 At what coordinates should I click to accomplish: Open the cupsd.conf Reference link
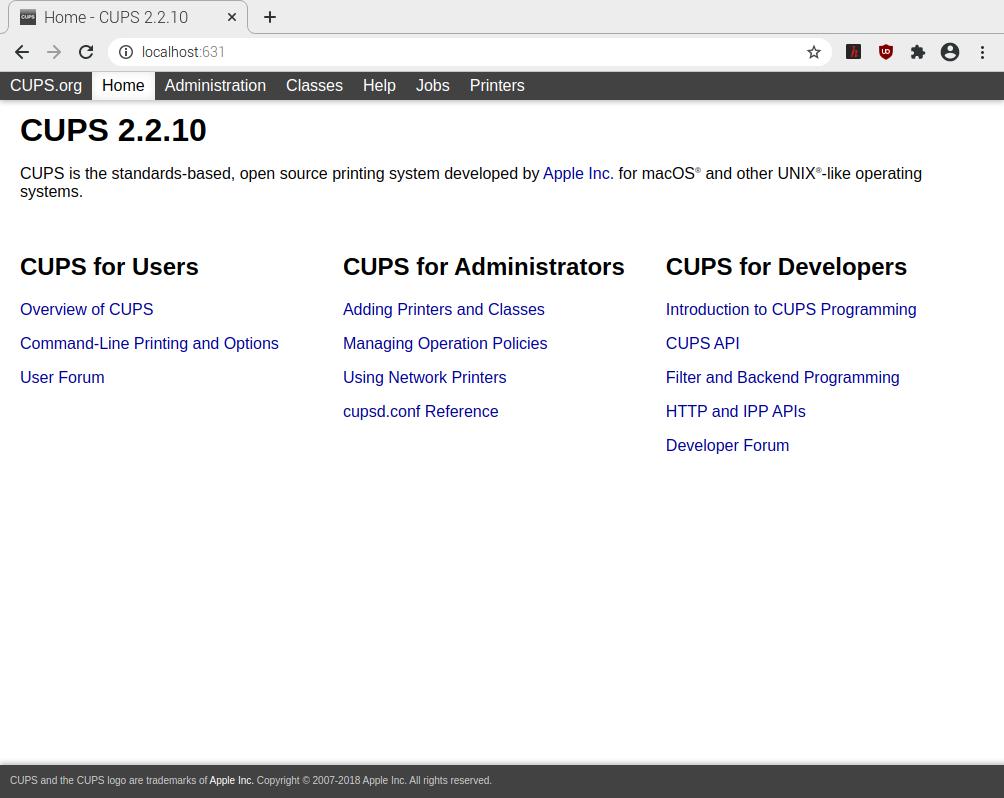(x=420, y=411)
